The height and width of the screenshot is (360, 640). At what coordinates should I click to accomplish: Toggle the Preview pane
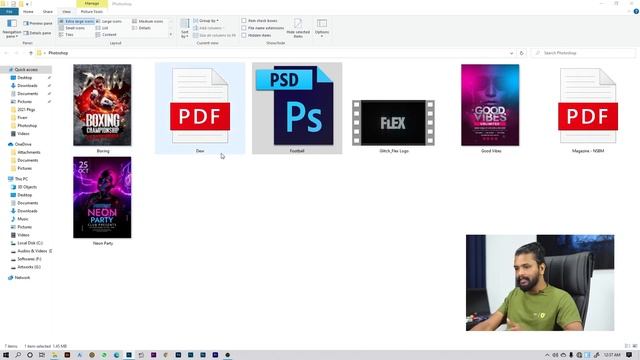(38, 23)
